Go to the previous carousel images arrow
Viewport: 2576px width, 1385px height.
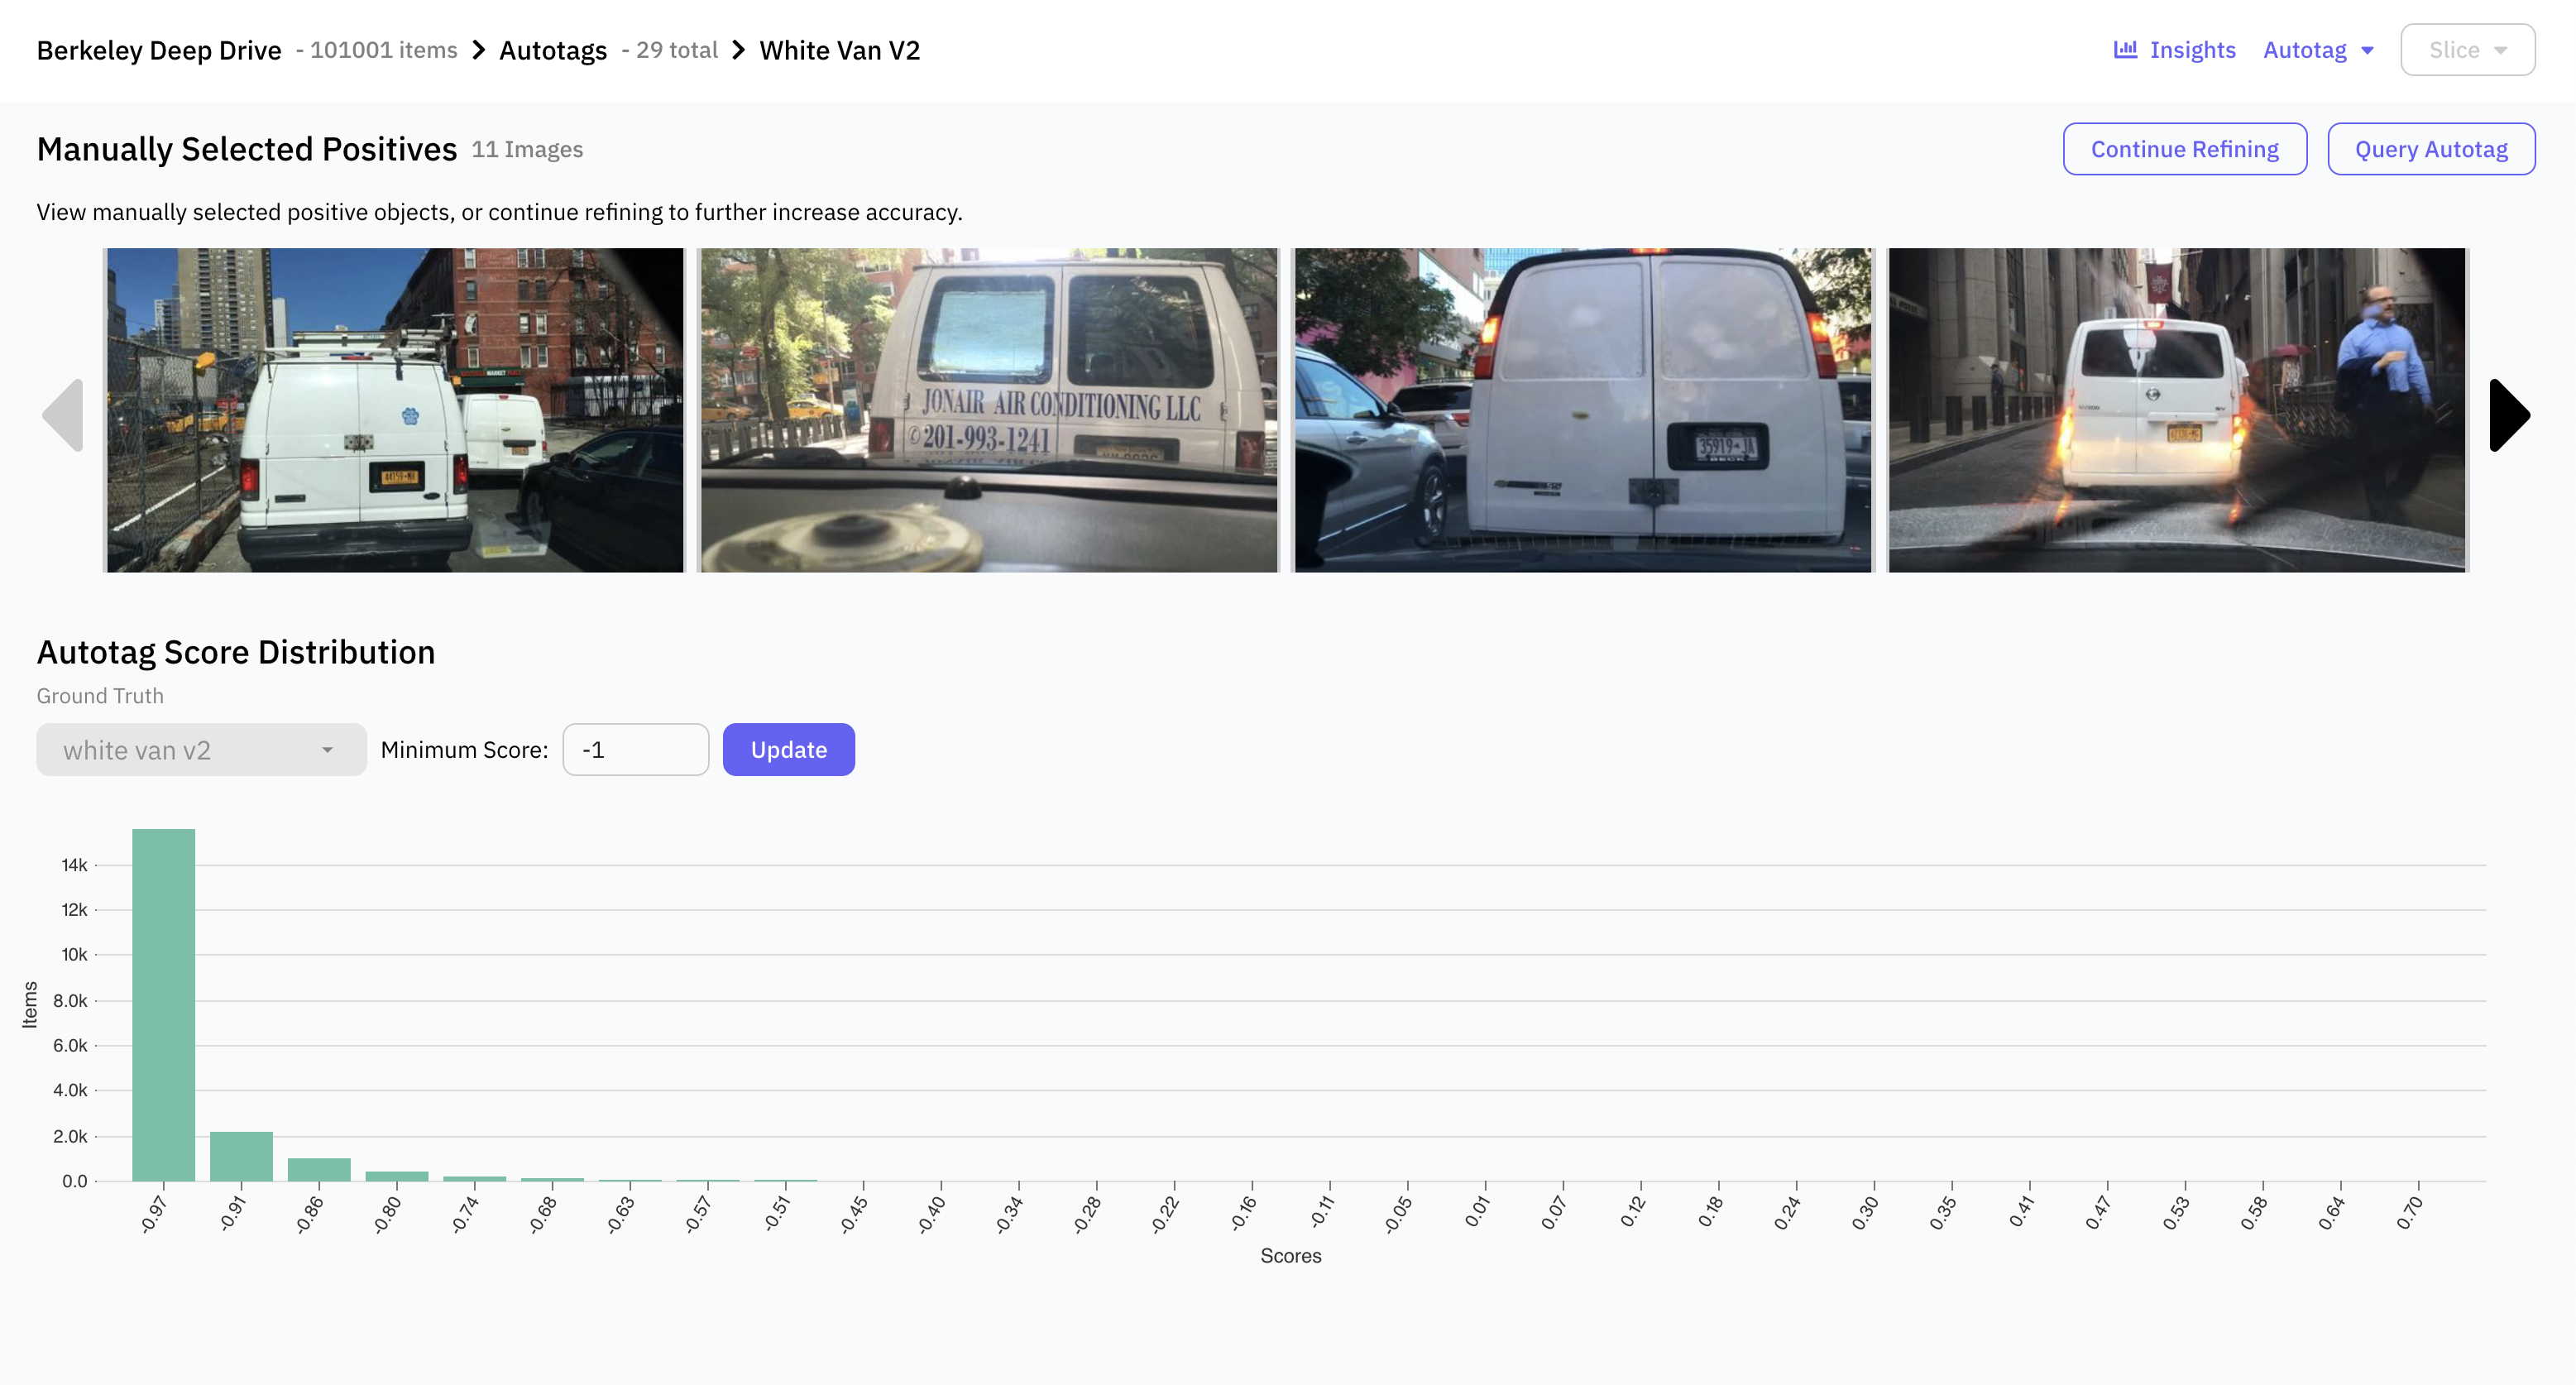(x=62, y=415)
